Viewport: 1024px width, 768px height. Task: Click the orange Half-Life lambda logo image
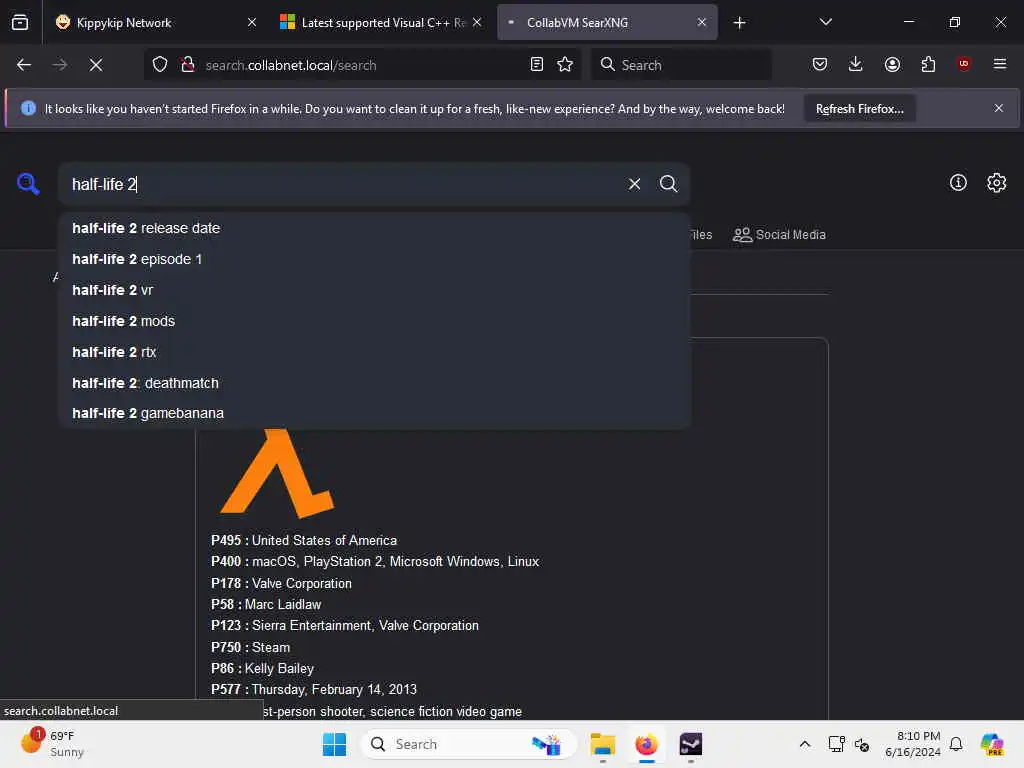tap(278, 473)
